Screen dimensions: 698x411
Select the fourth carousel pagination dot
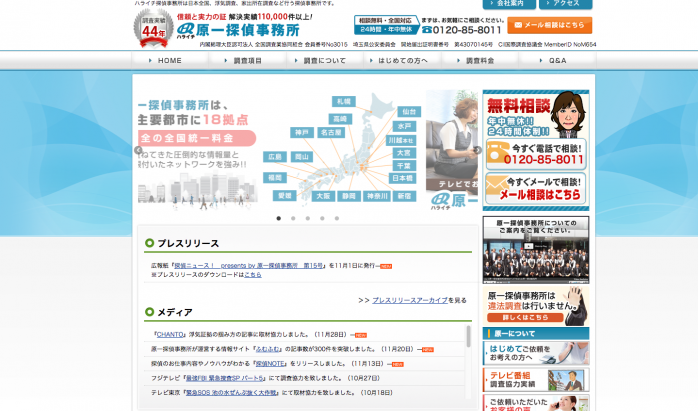[322, 218]
